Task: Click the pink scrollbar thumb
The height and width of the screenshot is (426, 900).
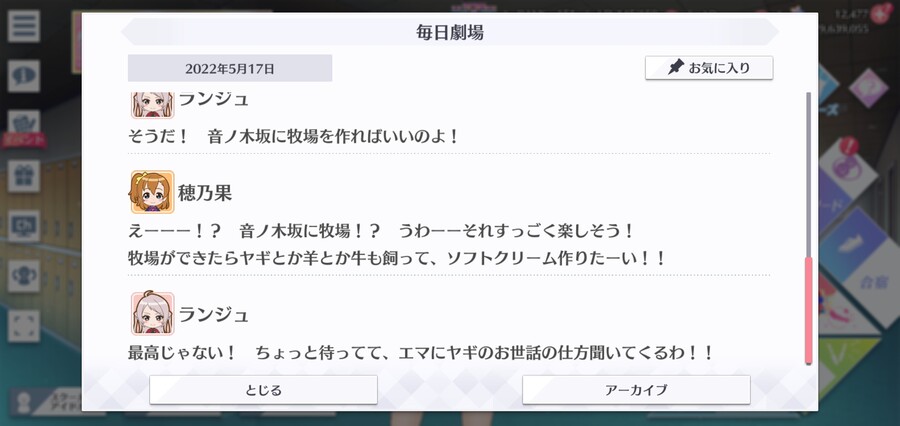Action: [x=809, y=311]
